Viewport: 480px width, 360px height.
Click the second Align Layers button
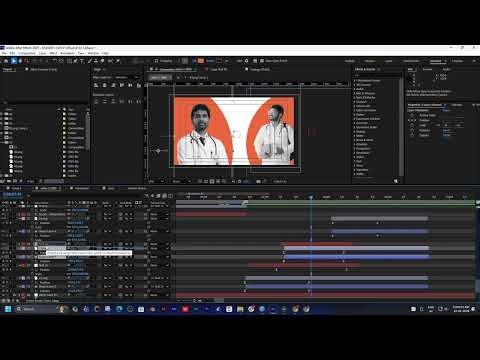105,85
